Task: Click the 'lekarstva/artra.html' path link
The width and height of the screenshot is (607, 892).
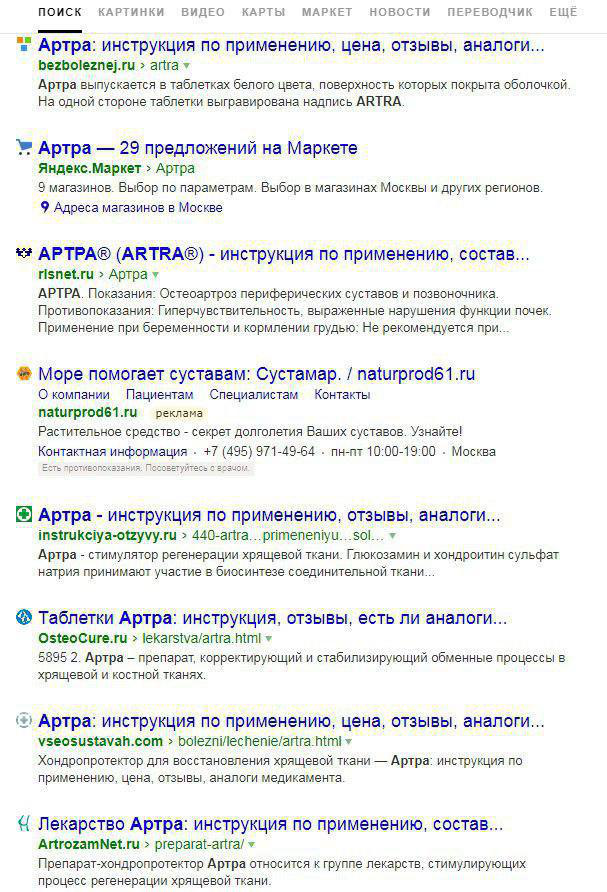Action: (201, 638)
